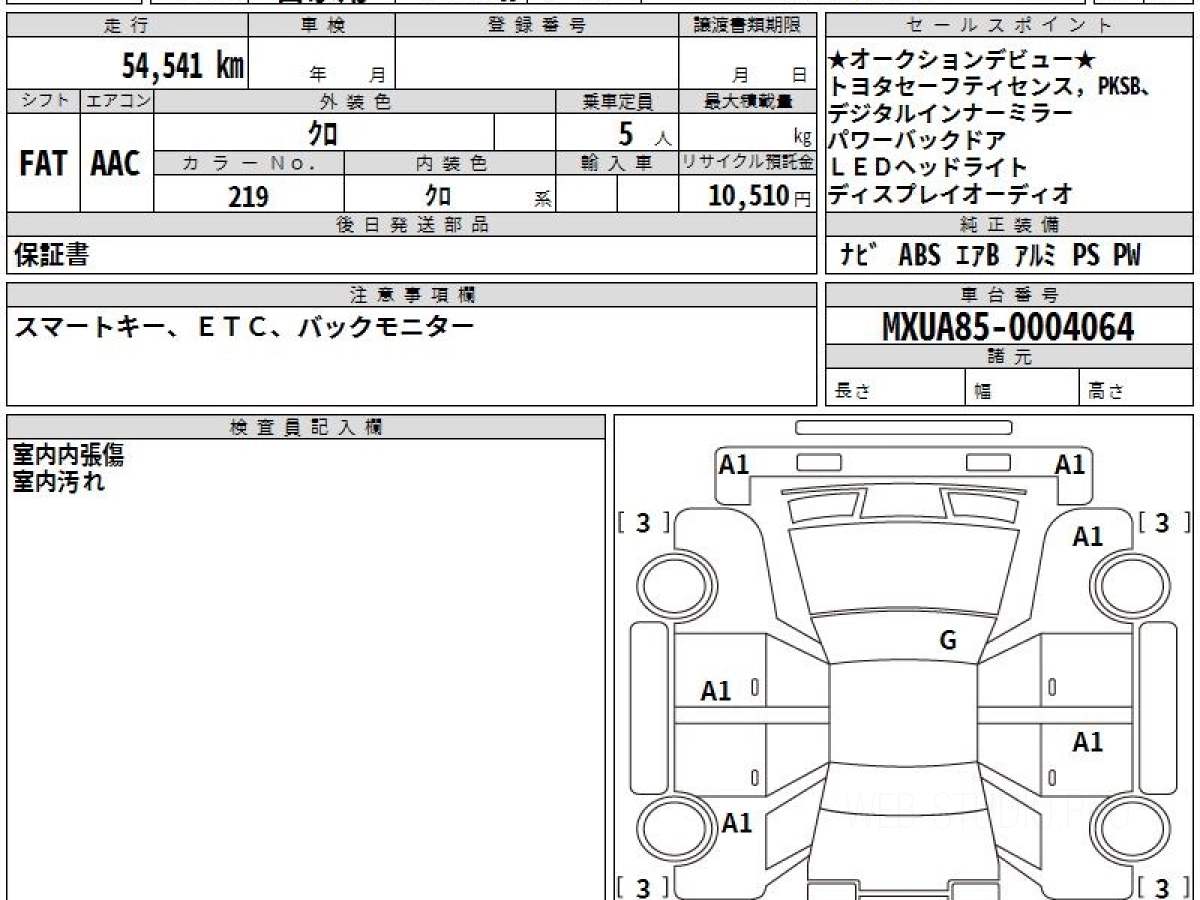The image size is (1200, 900).
Task: Click the 系 suffix in the interior color cell
Action: click(x=542, y=199)
